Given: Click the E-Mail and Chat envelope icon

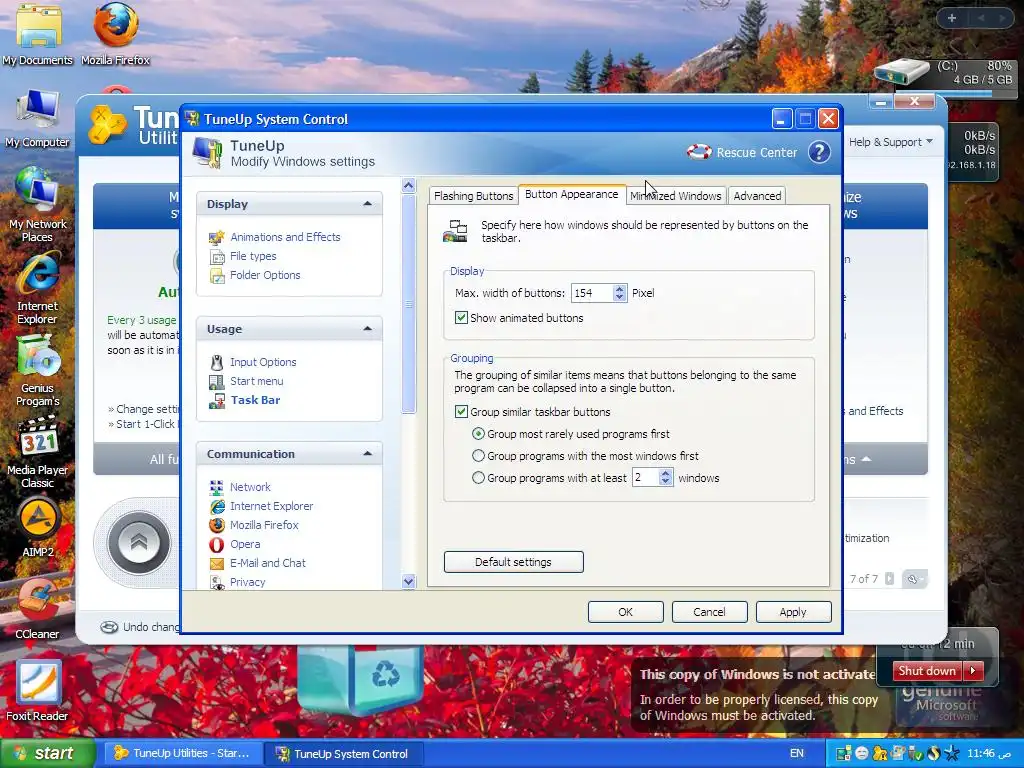Looking at the screenshot, I should coord(217,563).
